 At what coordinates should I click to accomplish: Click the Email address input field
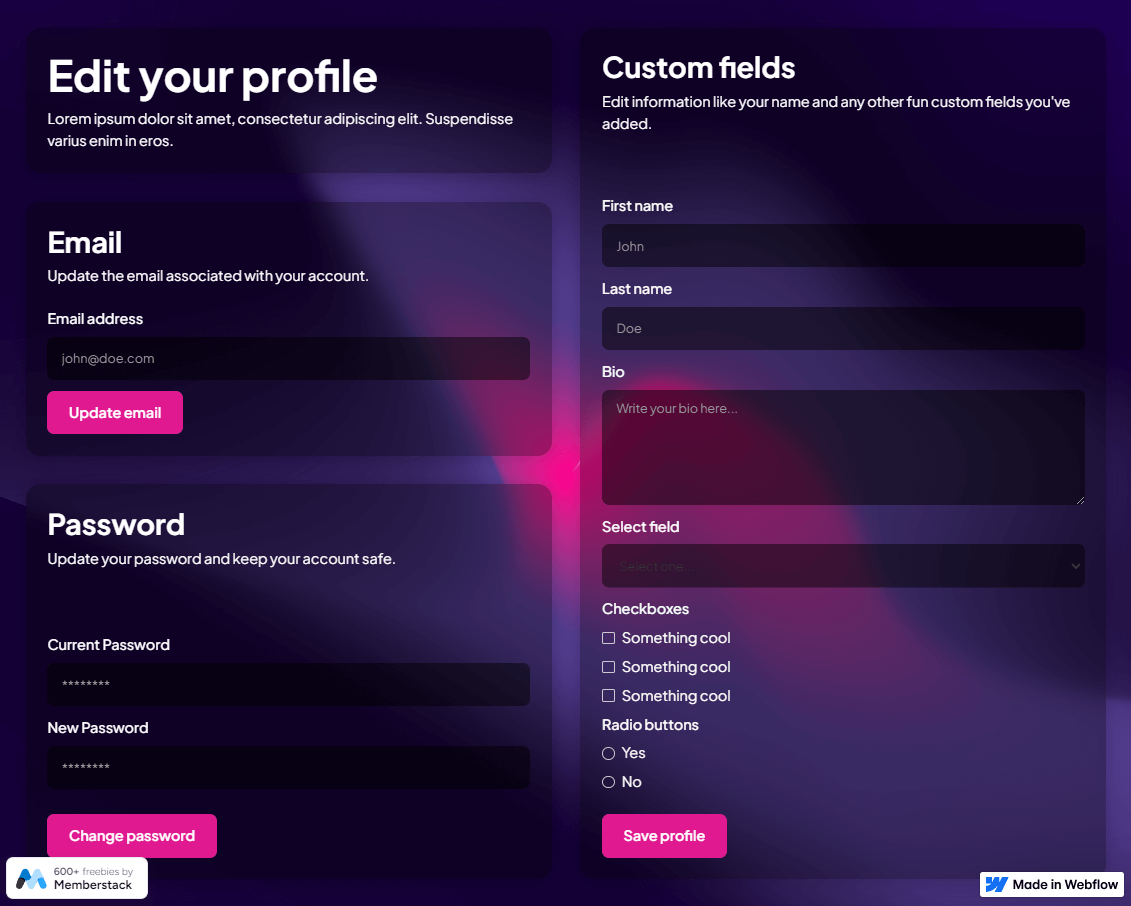pos(288,358)
